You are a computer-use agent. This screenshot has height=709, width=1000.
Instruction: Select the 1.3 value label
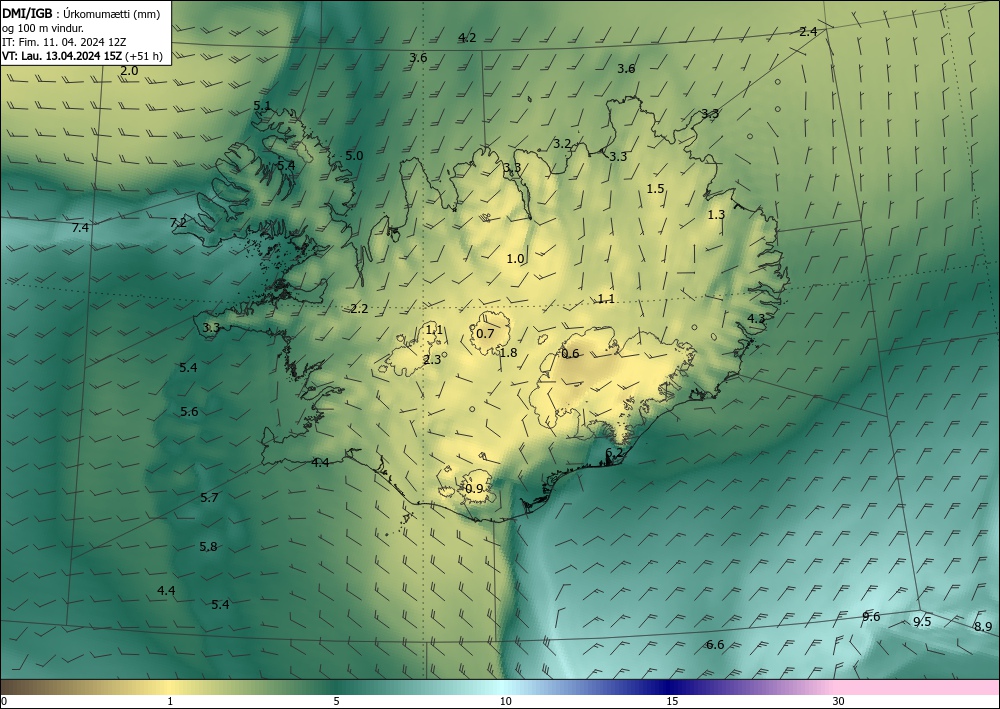716,215
